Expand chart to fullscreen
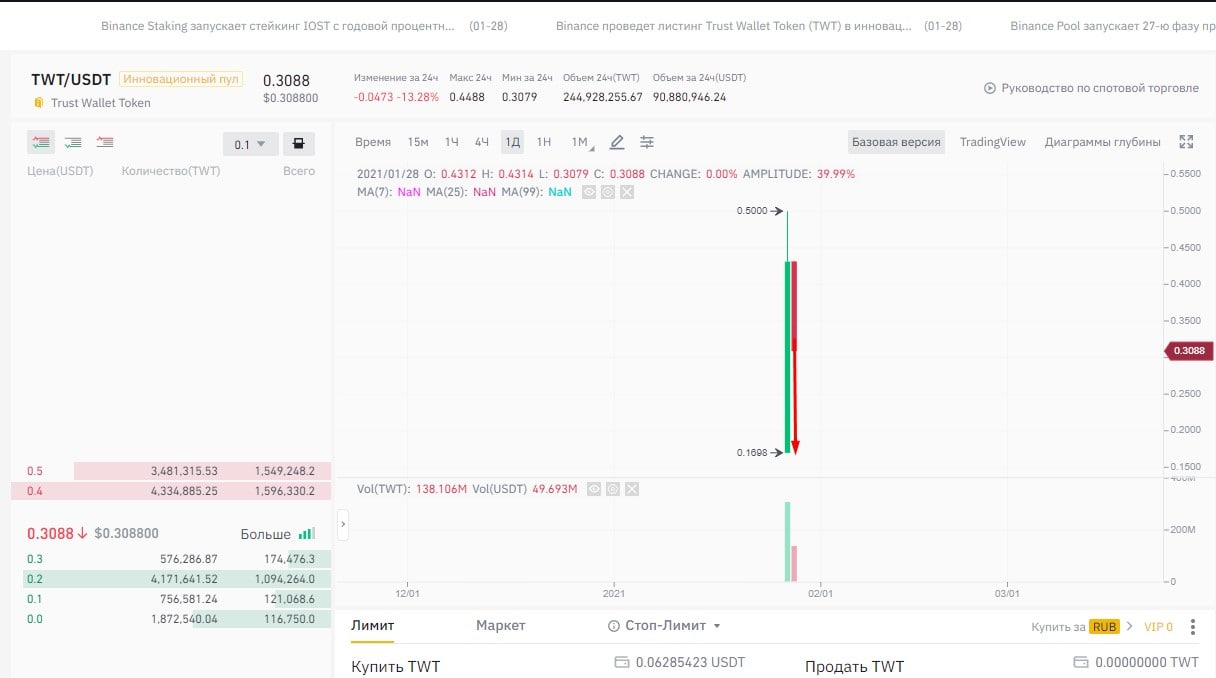Image resolution: width=1216 pixels, height=678 pixels. (1187, 142)
